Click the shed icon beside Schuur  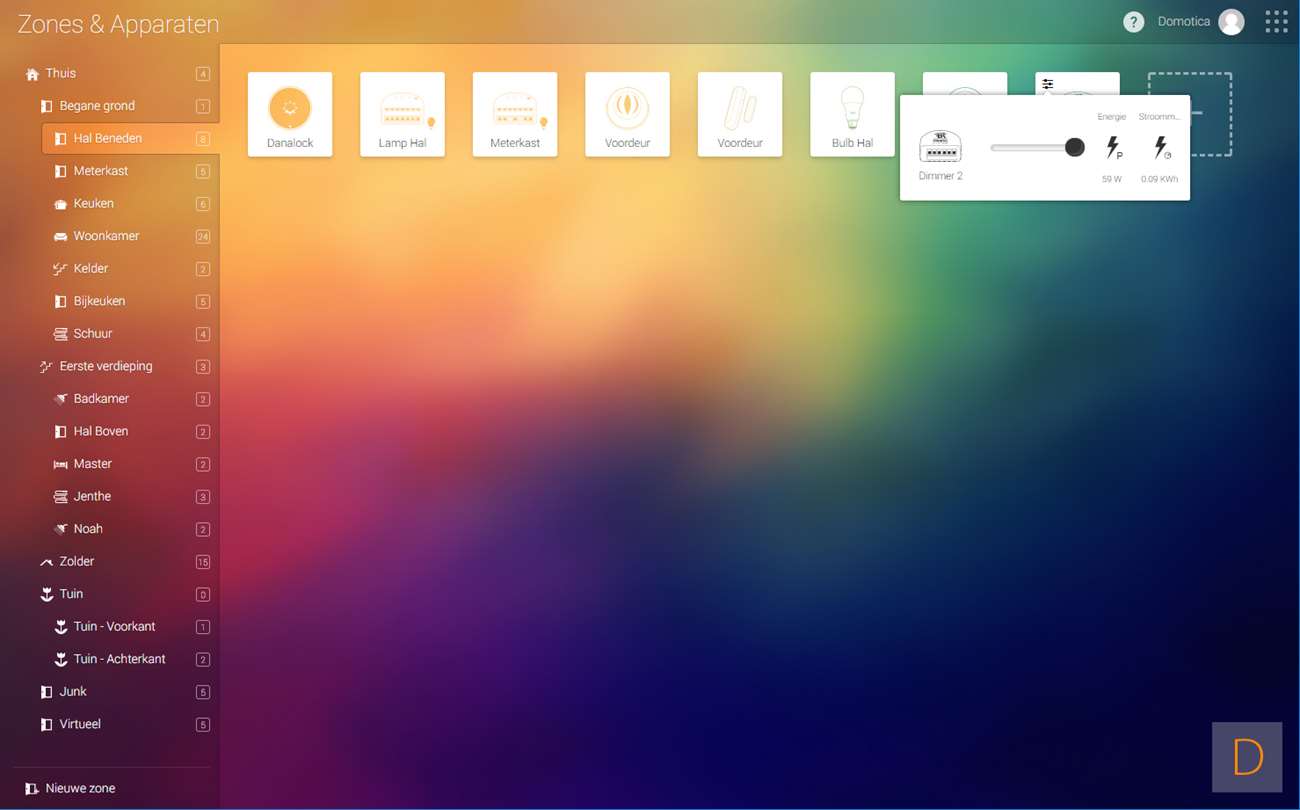[x=60, y=334]
